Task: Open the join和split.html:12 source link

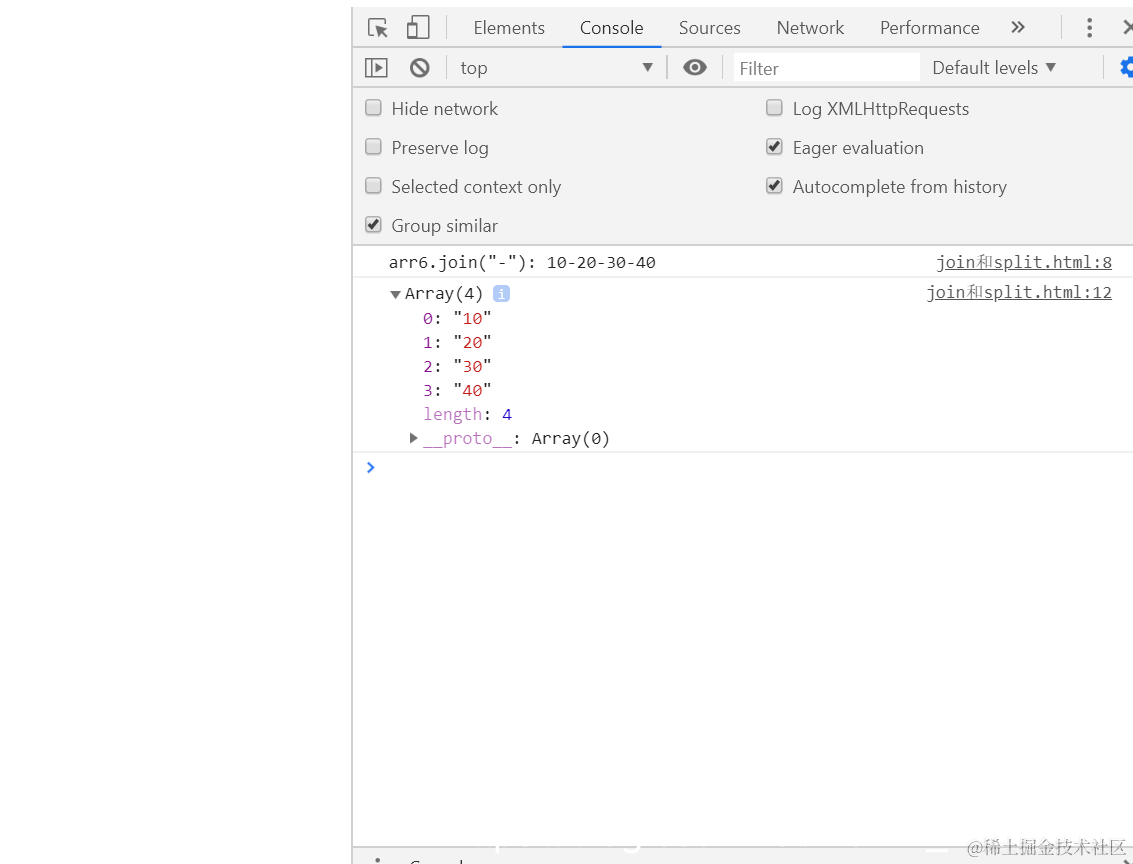Action: point(1019,293)
